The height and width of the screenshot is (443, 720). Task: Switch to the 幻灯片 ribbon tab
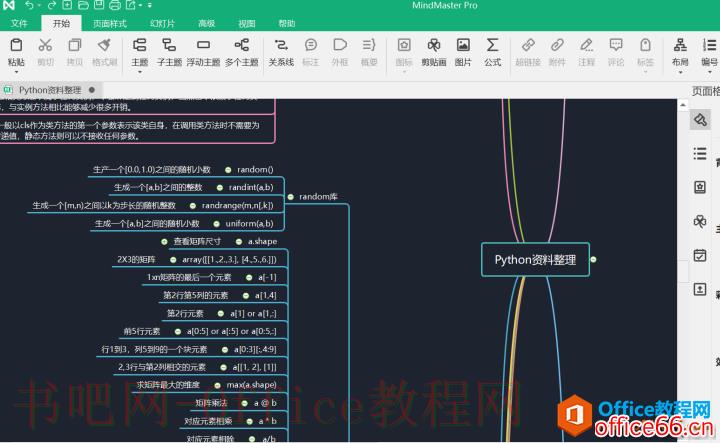coord(163,23)
